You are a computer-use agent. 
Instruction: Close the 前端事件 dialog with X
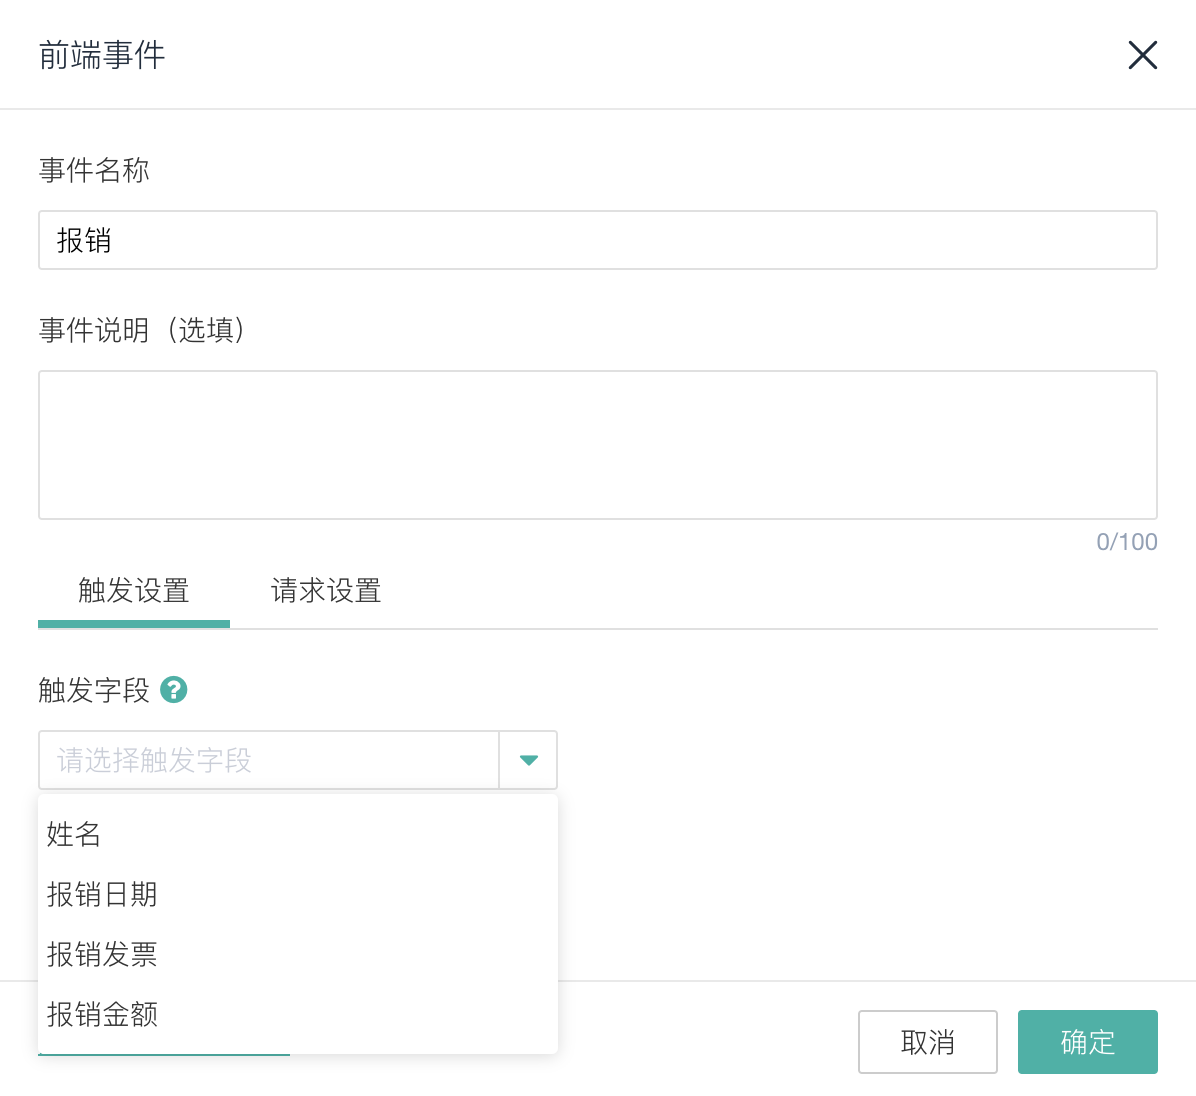click(1142, 55)
